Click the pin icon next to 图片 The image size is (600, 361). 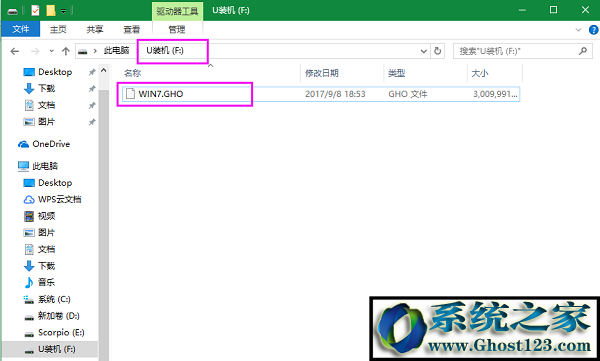[92, 122]
